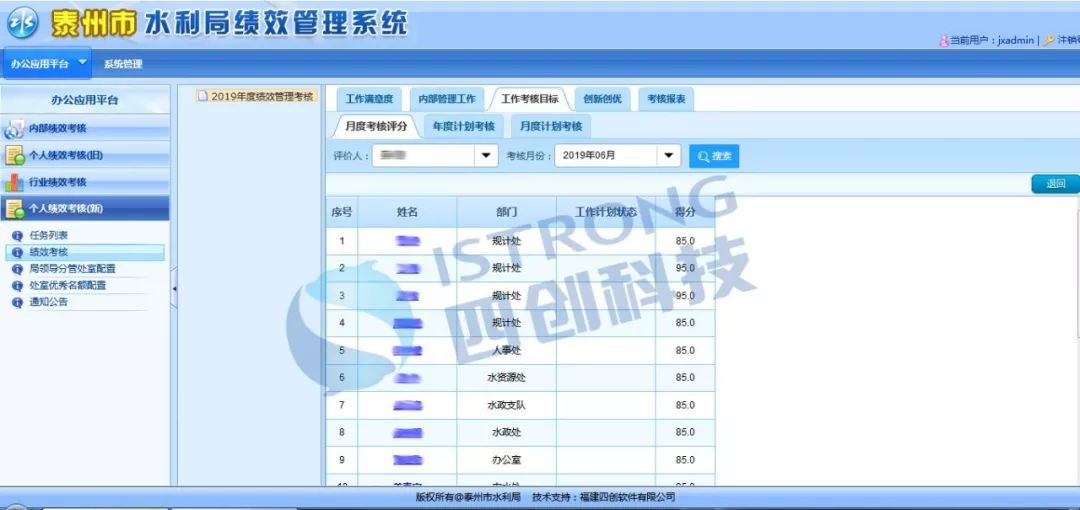This screenshot has width=1080, height=510.
Task: Select the 工作考核目标 tab
Action: click(530, 99)
